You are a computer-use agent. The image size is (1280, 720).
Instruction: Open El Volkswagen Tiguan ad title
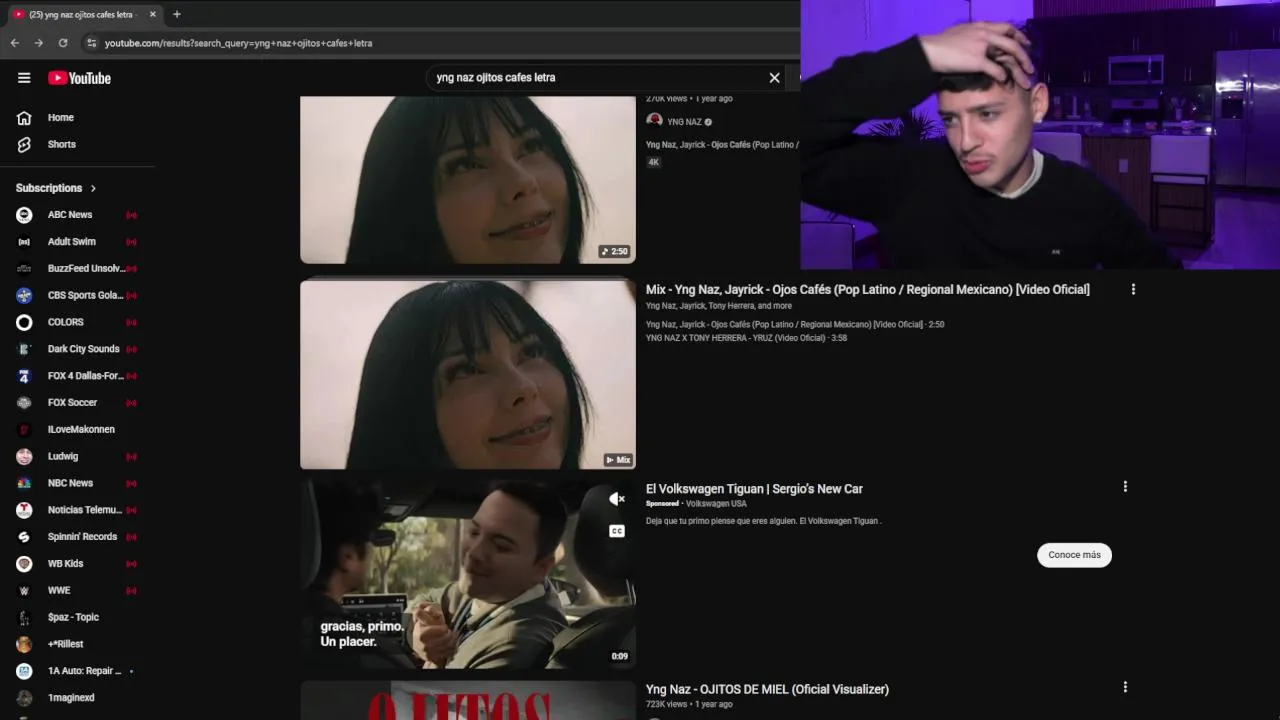pyautogui.click(x=754, y=489)
